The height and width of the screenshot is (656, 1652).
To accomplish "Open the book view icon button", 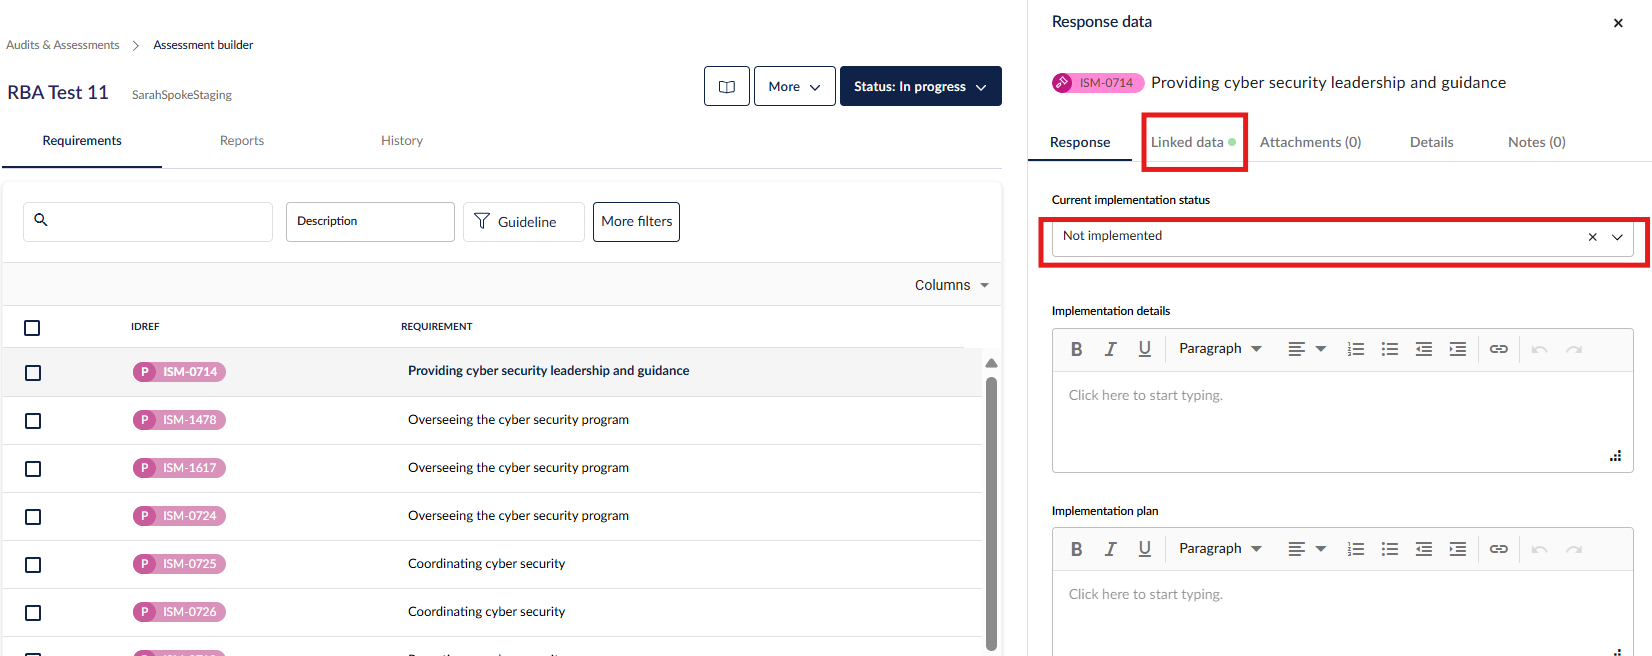I will (727, 86).
